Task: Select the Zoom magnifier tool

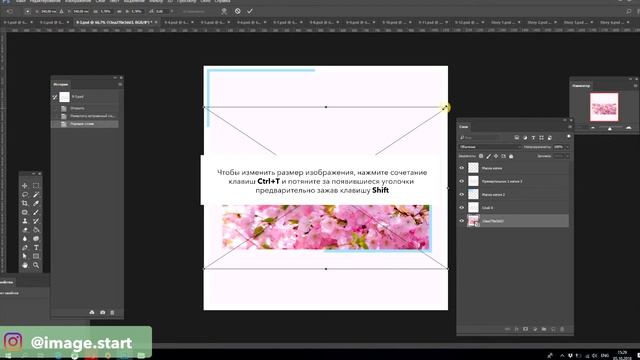Action: click(x=36, y=265)
